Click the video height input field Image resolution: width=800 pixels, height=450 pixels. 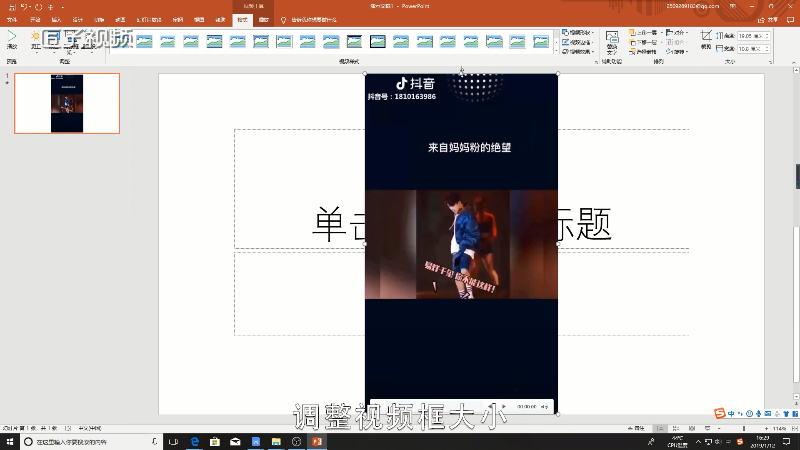[x=752, y=35]
